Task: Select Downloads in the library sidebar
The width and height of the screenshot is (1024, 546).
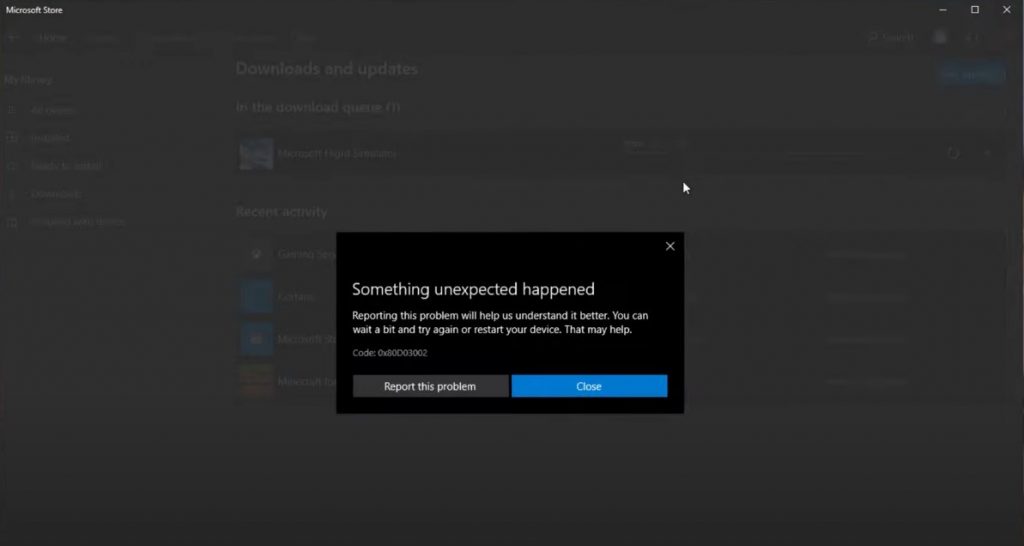Action: coord(56,194)
